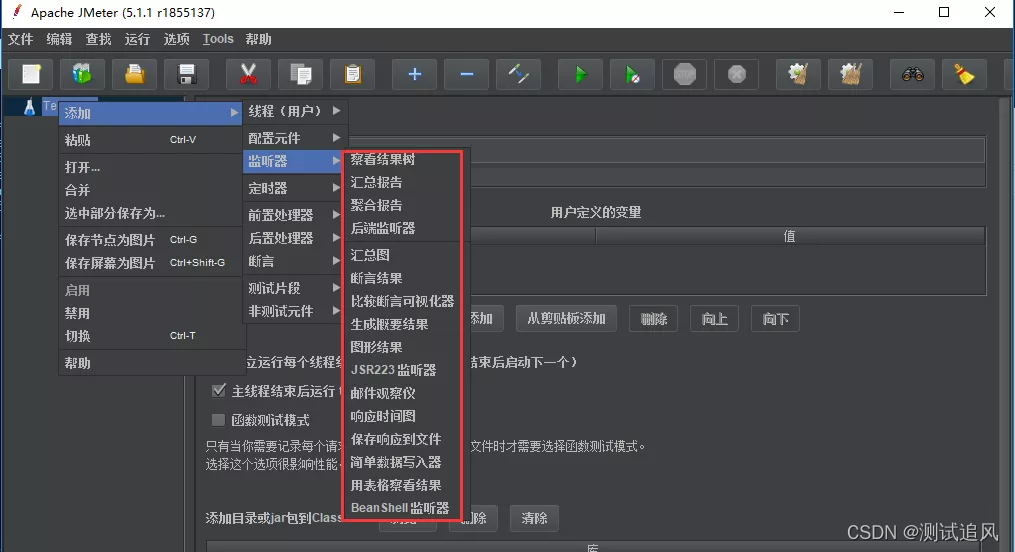Screen dimensions: 1015x552
Task: Open the 帮助 menu in menu bar
Action: 258,39
